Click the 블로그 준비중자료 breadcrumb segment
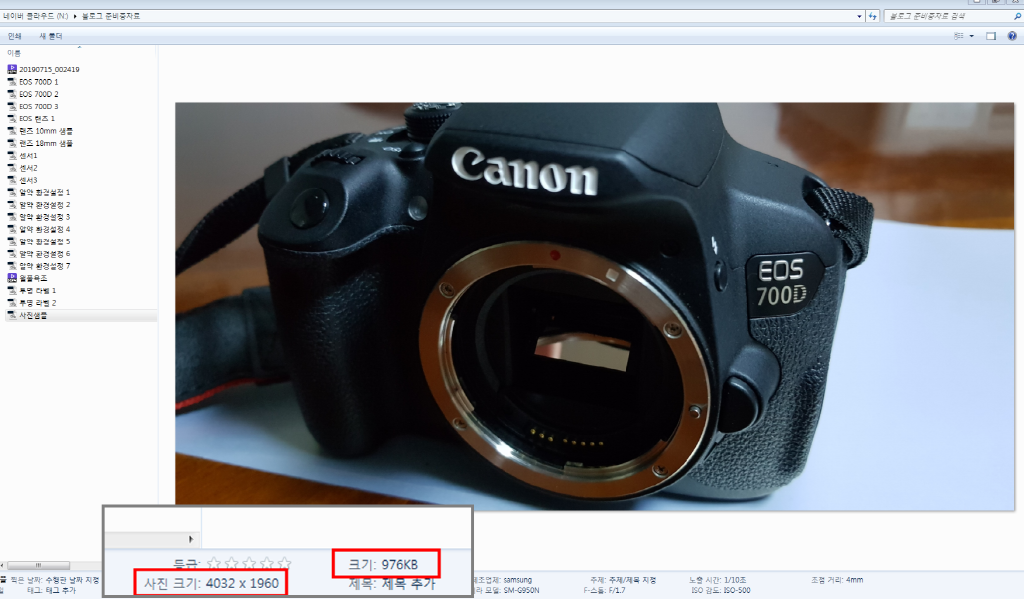Viewport: 1024px width, 599px height. (110, 16)
